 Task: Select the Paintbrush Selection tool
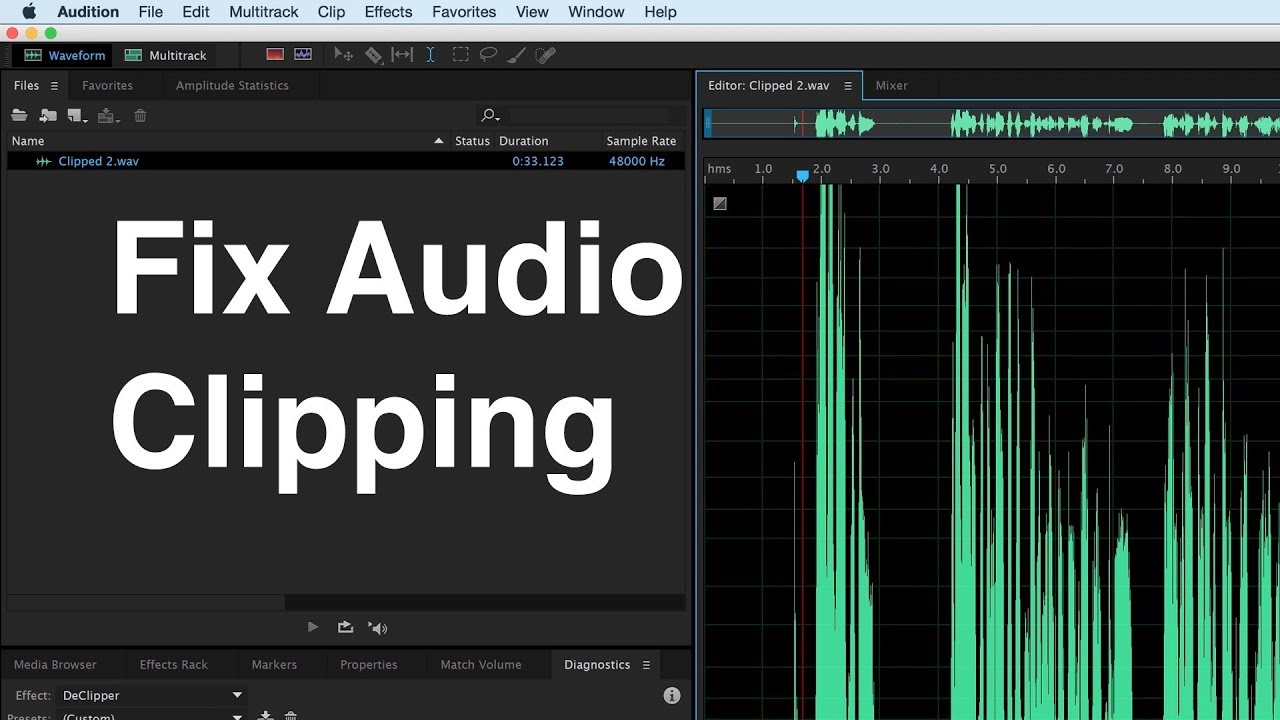pos(517,55)
